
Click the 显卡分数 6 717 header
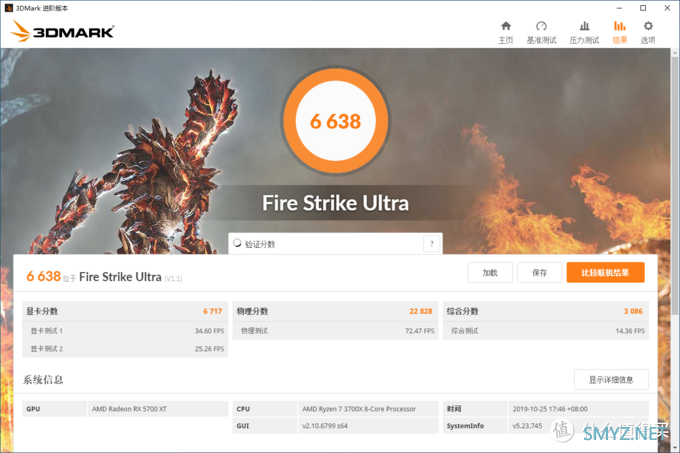(125, 311)
